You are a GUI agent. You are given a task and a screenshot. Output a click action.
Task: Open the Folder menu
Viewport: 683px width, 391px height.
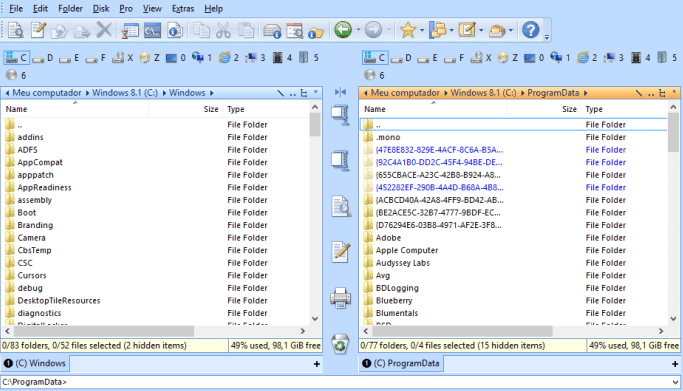(70, 8)
